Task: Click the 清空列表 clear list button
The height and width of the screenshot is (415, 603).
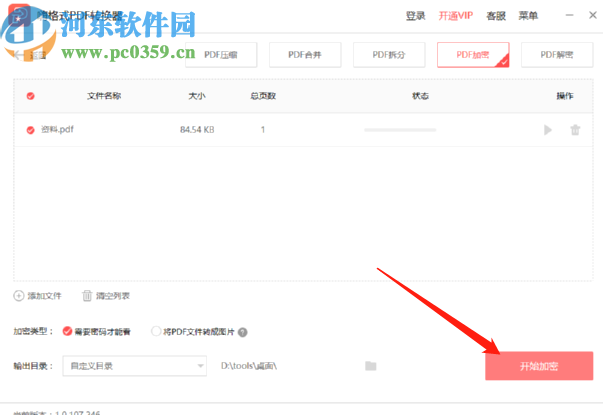Action: [x=106, y=296]
